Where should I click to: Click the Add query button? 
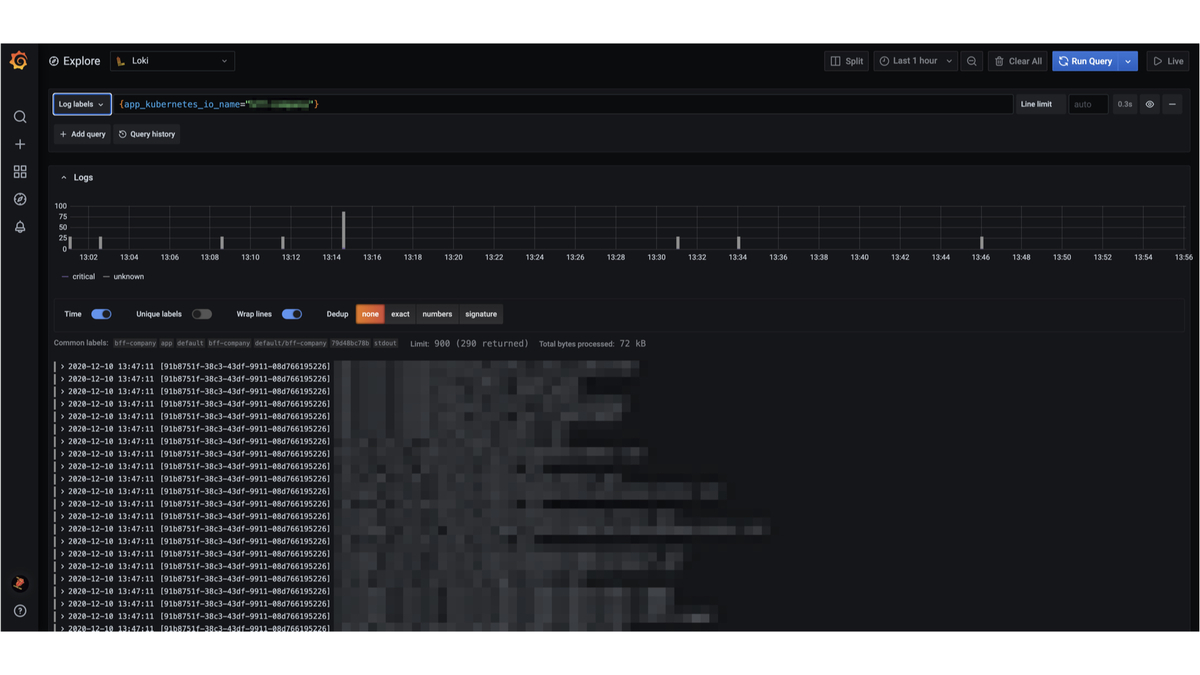[82, 134]
